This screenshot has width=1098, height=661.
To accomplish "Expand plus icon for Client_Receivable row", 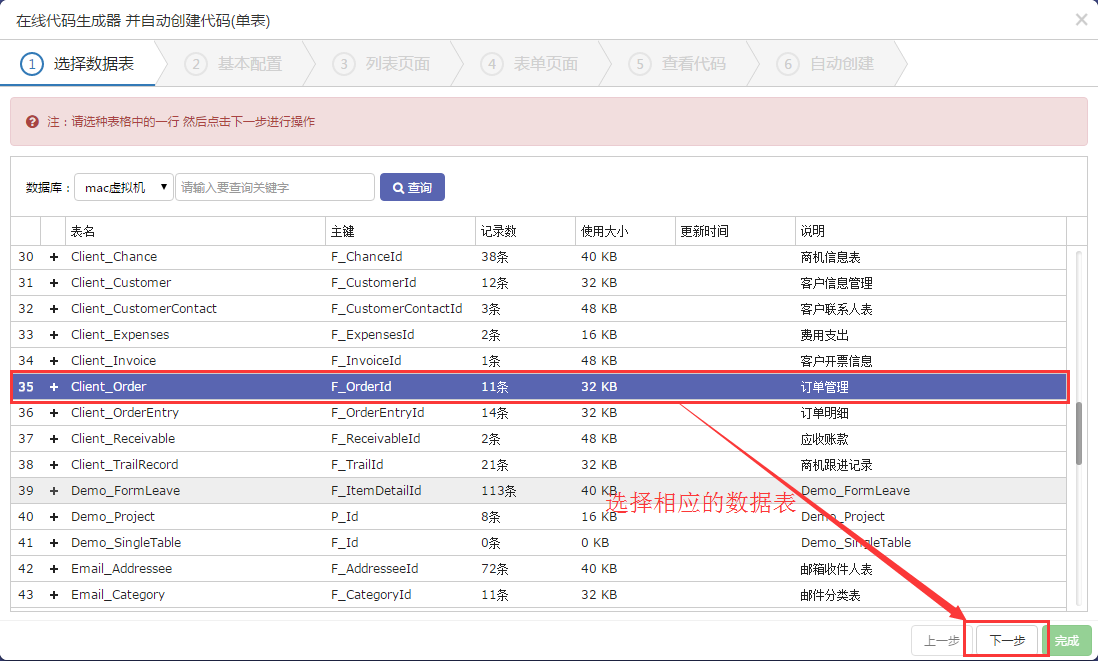I will (x=54, y=439).
